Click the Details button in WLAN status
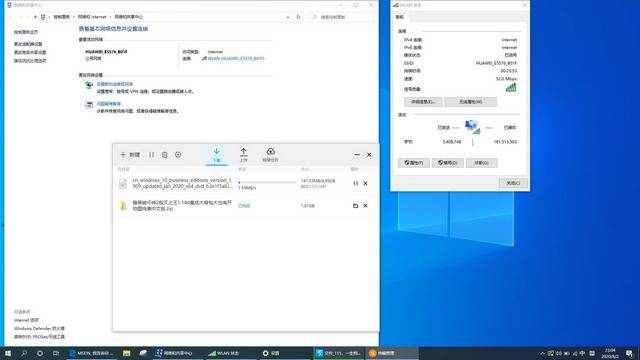Viewport: 640px width, 360px height. tap(423, 102)
